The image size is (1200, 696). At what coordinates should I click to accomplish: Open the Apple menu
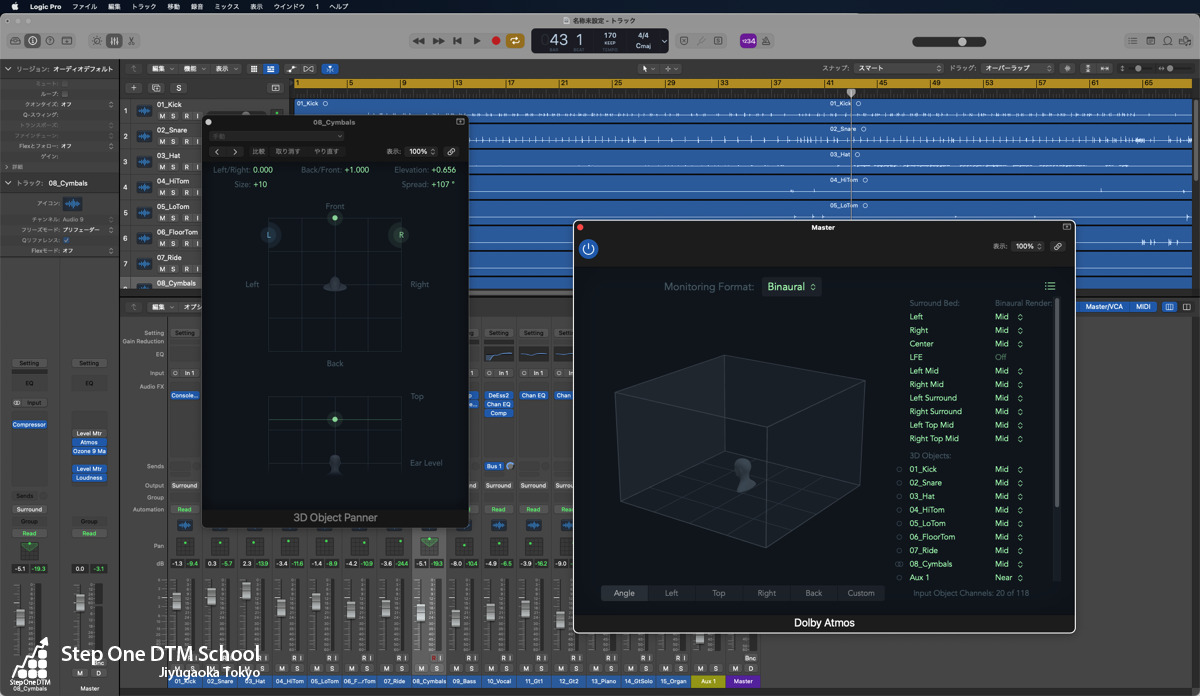[14, 6]
